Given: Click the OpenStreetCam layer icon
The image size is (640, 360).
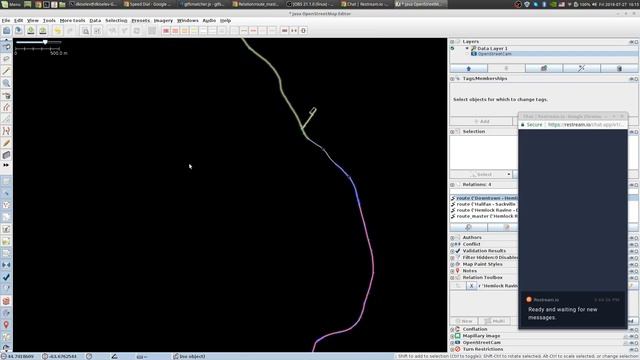Looking at the screenshot, I should coord(474,54).
